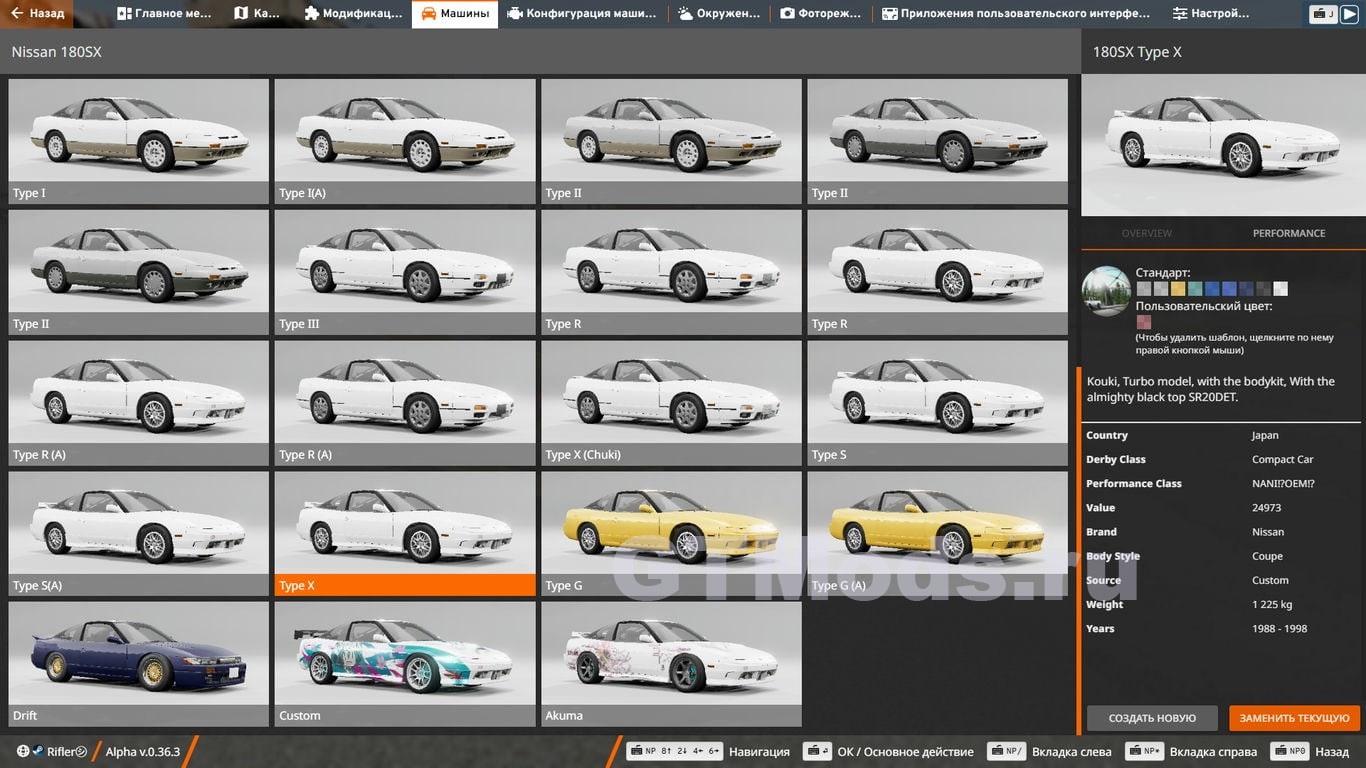
Task: Click the Derby Class Compact Car row
Action: [x=1222, y=459]
